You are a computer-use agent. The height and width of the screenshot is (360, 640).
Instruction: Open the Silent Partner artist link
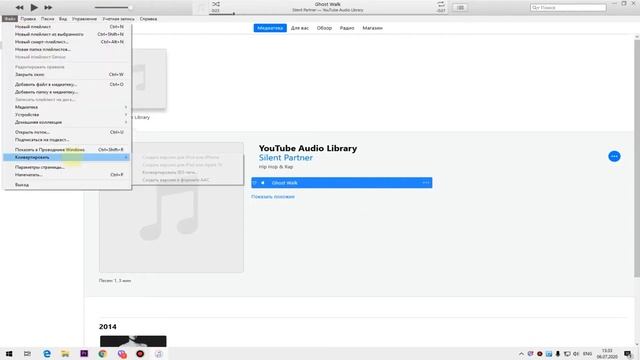pos(286,158)
